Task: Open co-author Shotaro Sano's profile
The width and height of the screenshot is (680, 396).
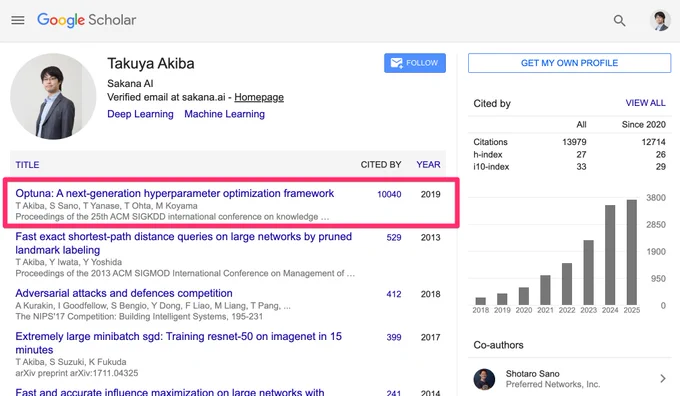Action: click(533, 374)
